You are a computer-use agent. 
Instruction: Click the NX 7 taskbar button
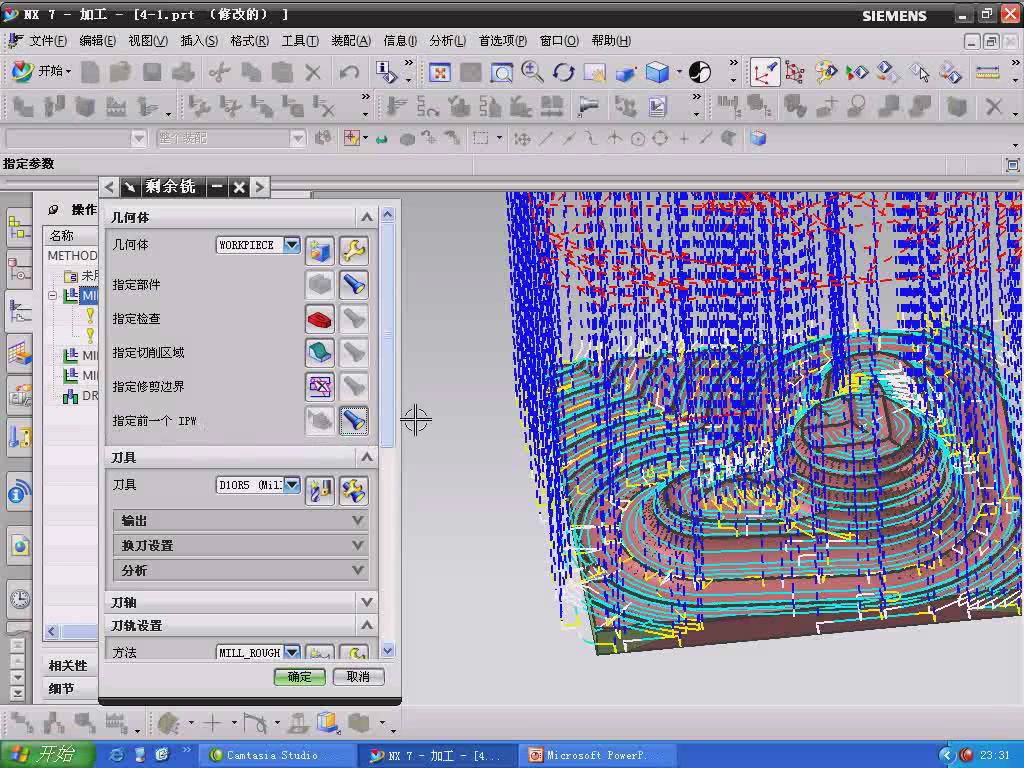coord(438,755)
